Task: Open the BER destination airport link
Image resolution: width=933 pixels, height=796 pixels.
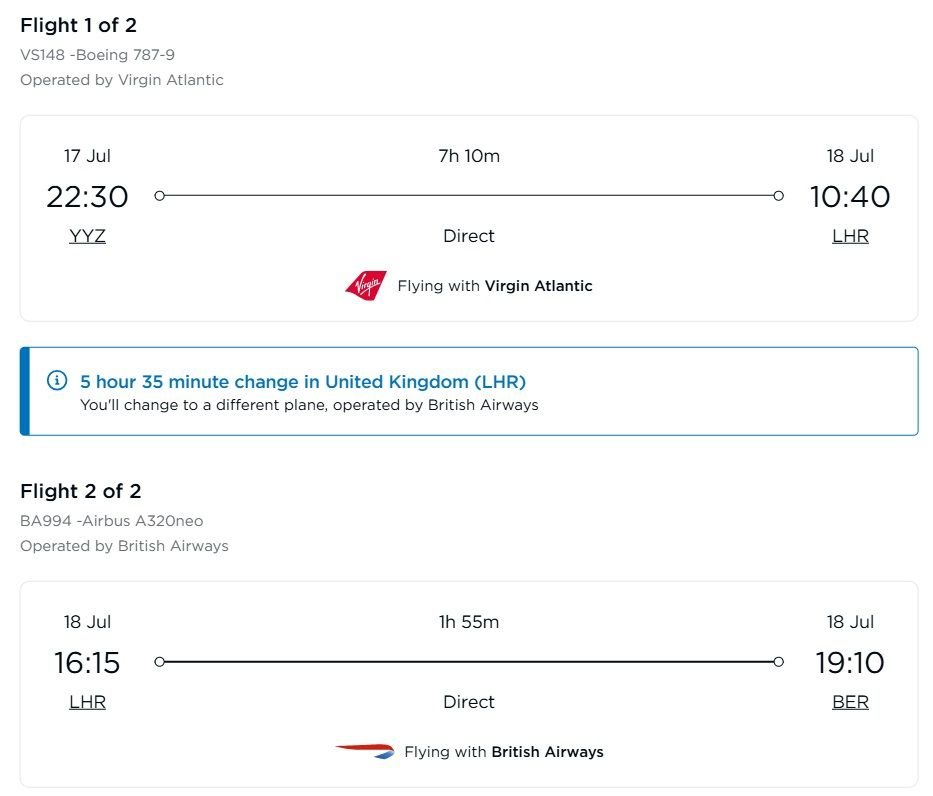Action: (x=850, y=702)
